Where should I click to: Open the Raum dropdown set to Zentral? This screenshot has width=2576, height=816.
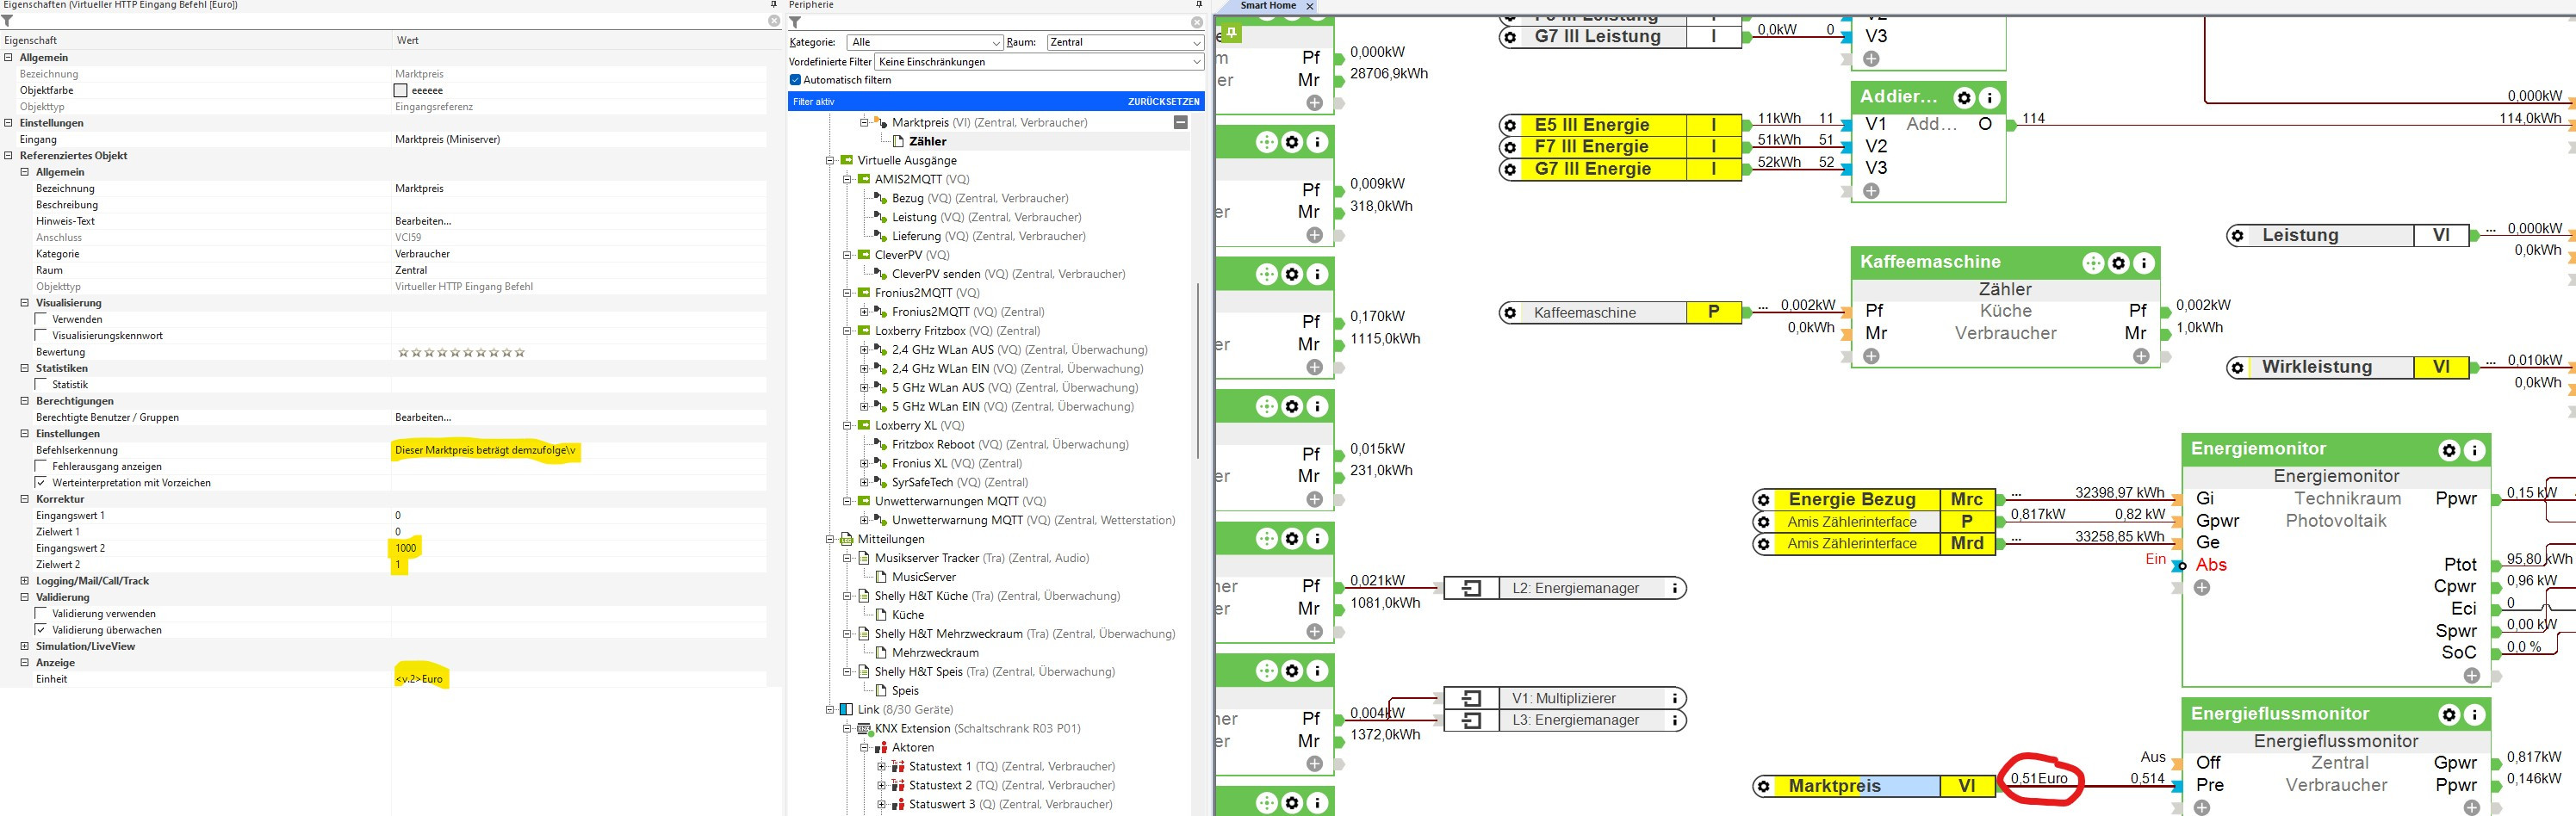click(x=1125, y=42)
